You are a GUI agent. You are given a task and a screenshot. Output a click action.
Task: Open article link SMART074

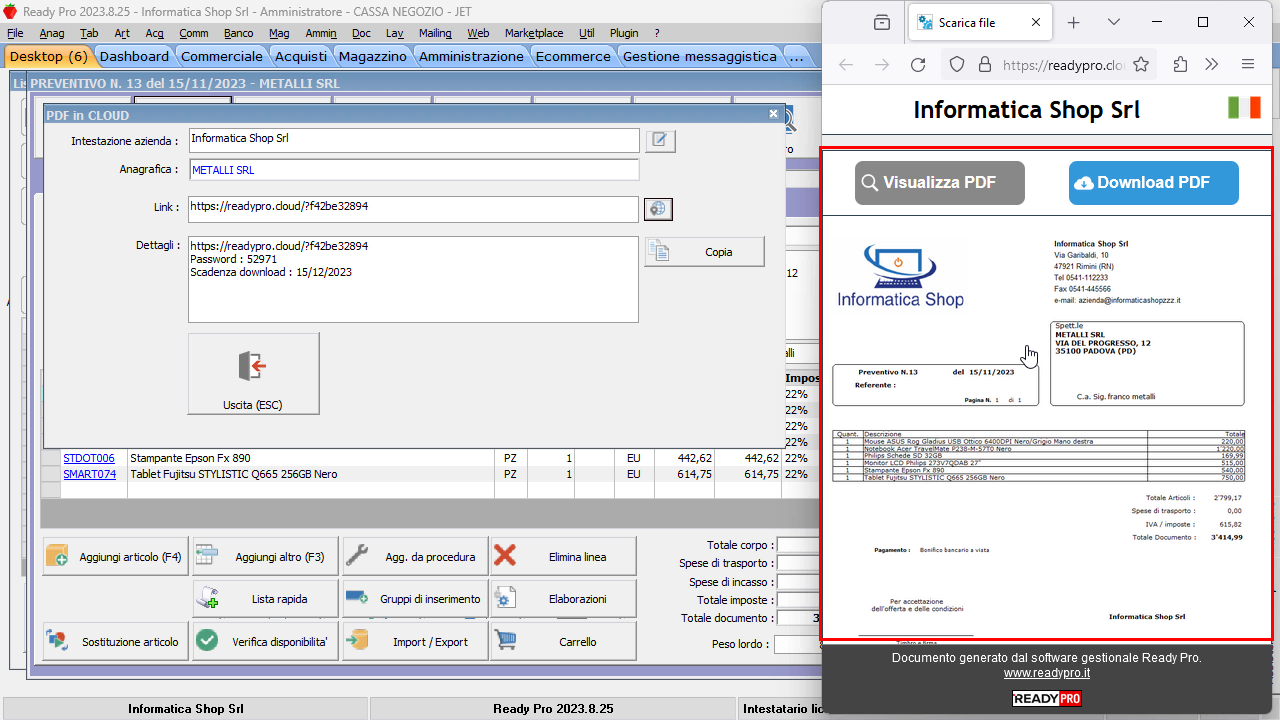[89, 474]
